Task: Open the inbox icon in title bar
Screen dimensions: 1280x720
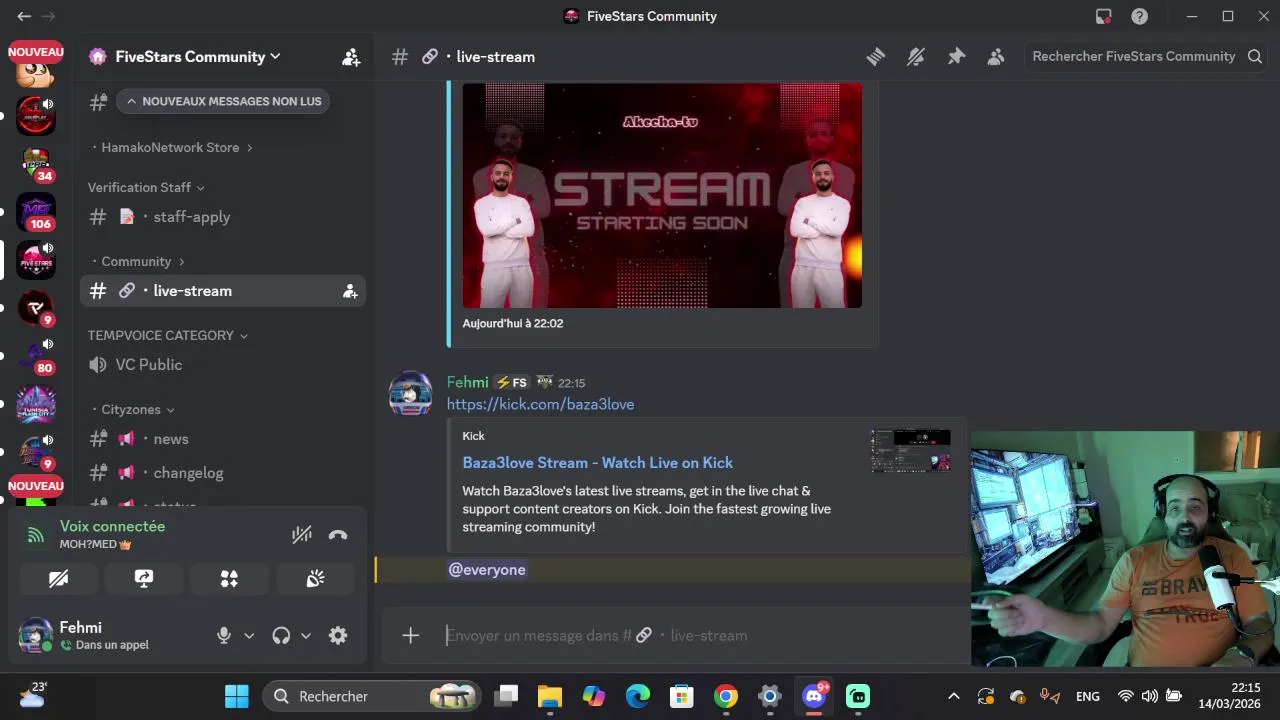Action: [x=1104, y=16]
